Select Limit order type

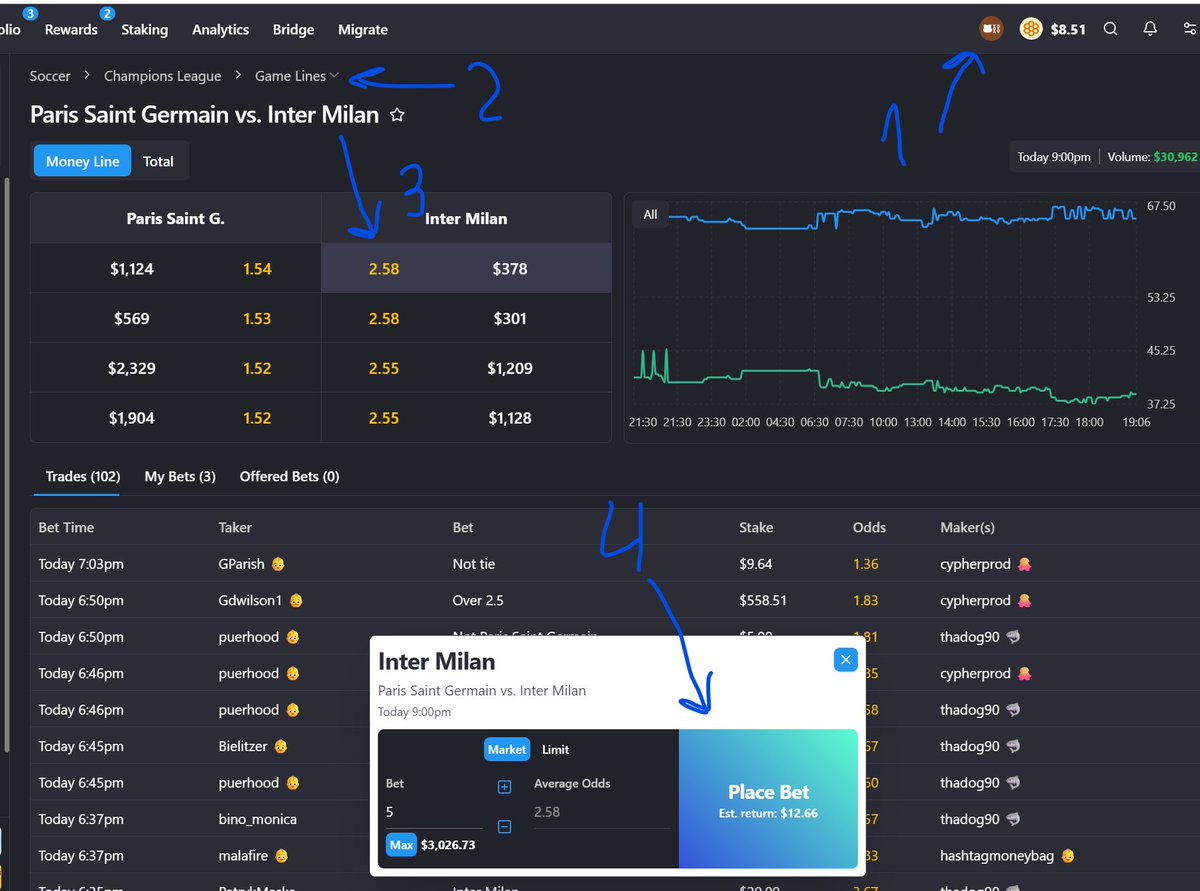pyautogui.click(x=556, y=749)
